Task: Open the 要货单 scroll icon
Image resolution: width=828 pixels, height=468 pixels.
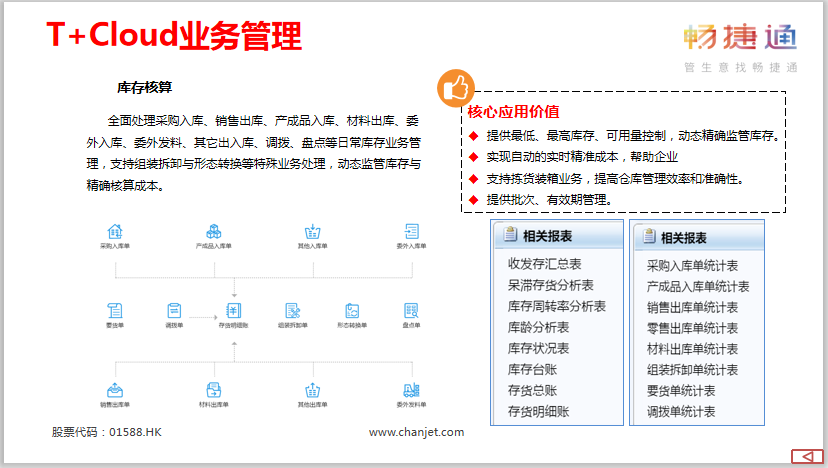Action: pos(115,311)
